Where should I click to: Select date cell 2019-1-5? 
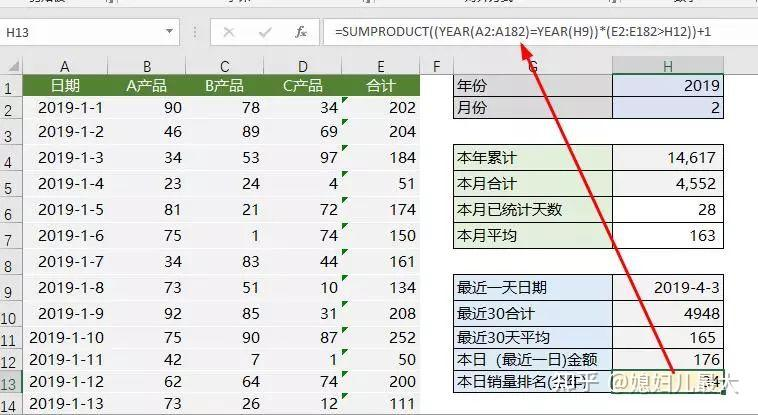click(65, 209)
